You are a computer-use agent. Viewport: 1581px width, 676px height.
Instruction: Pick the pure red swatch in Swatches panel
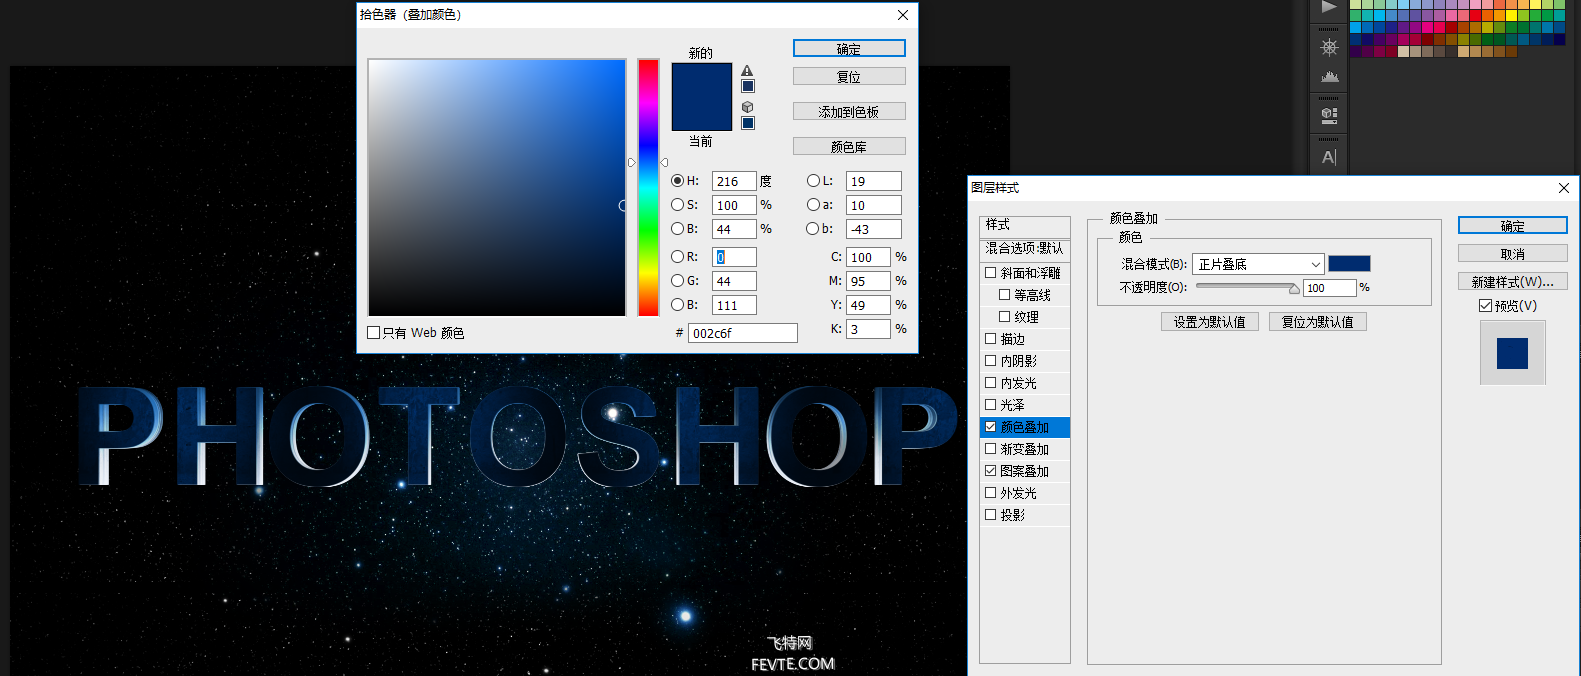[x=1476, y=16]
